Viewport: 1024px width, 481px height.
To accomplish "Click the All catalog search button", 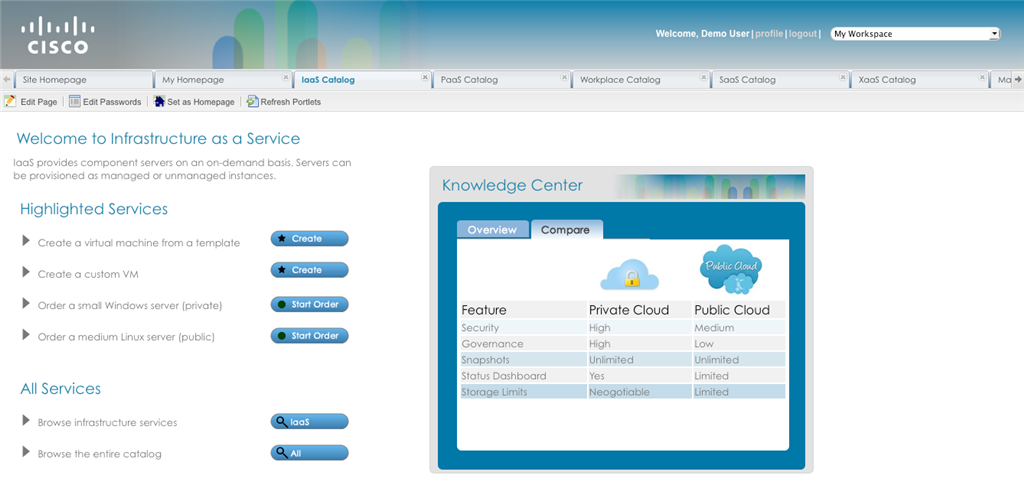I will (310, 453).
